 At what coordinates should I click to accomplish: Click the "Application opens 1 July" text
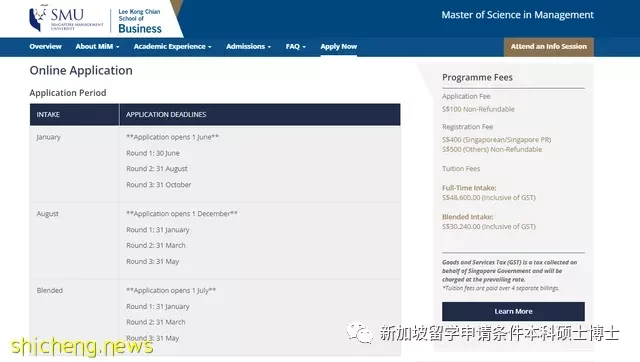[x=171, y=290]
